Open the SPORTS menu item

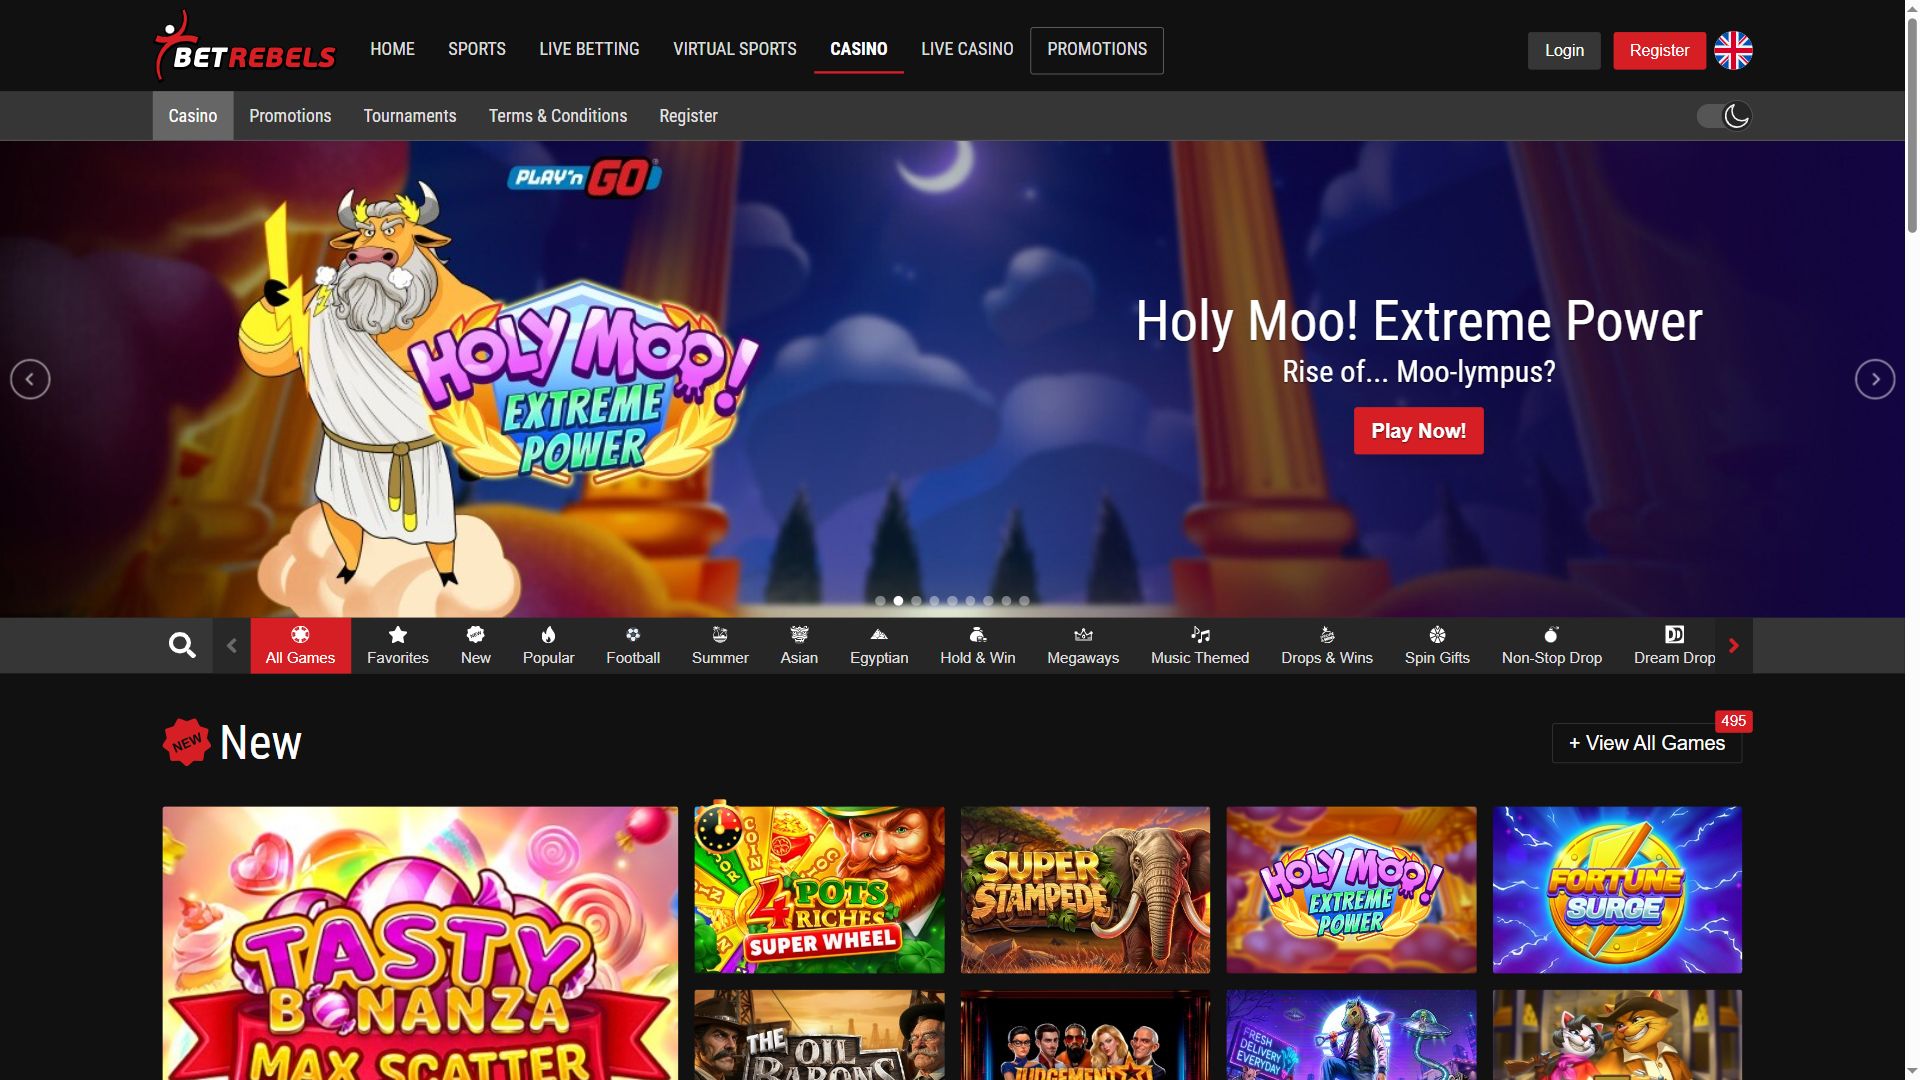point(477,49)
